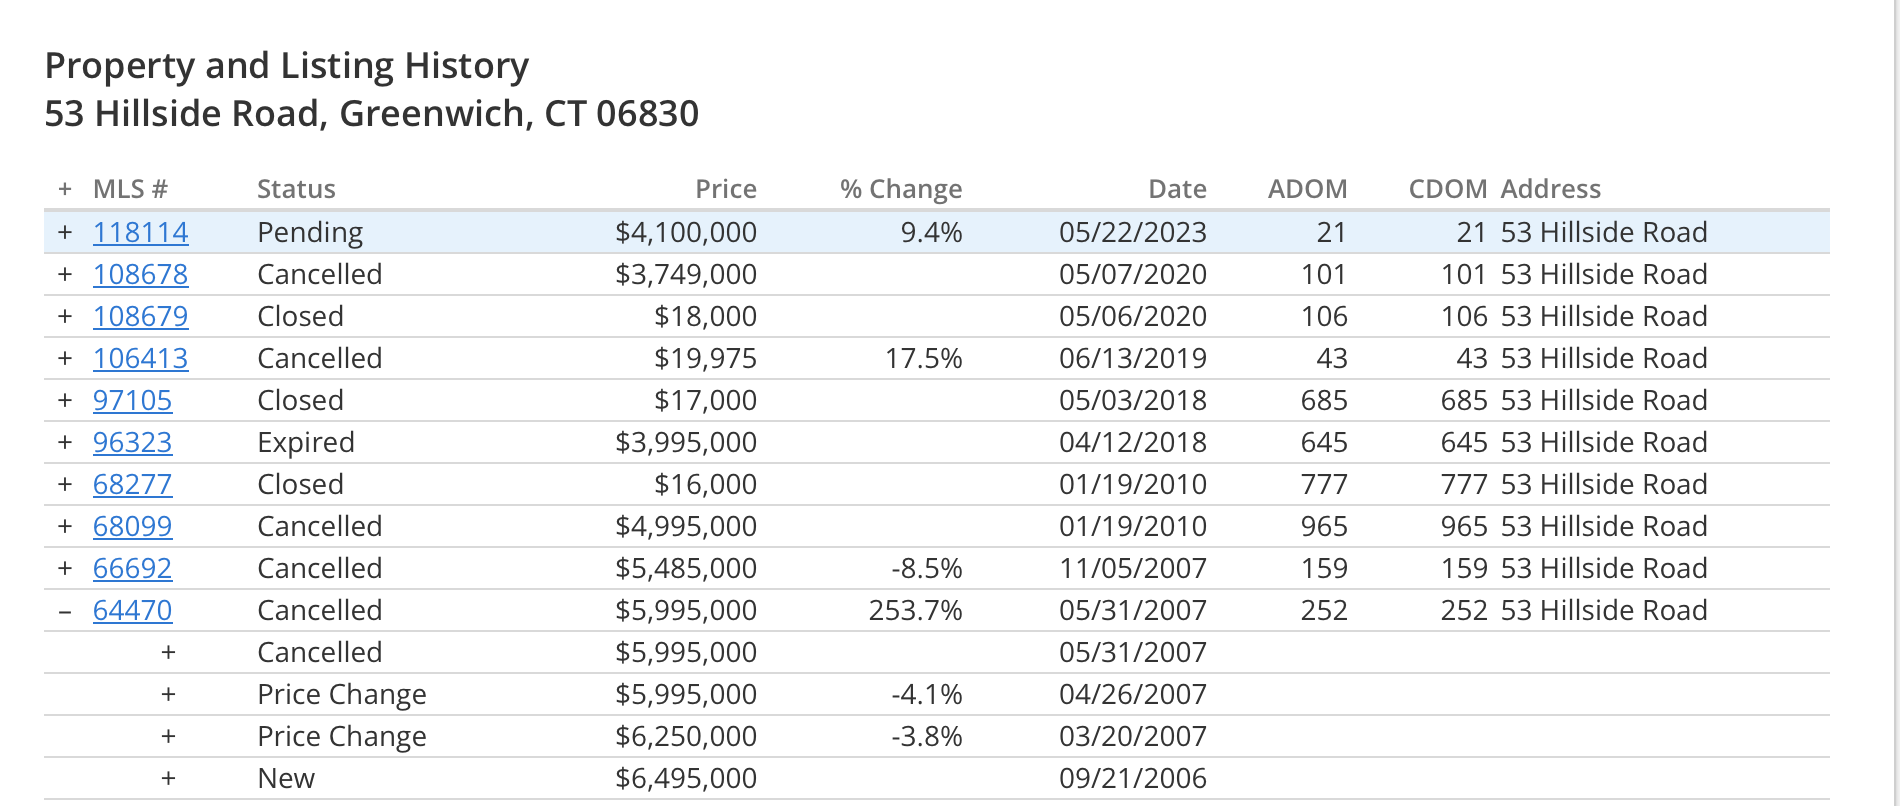Expand the New $6,495,000 history entry
Screen dimensions: 1900x806
click(x=168, y=778)
